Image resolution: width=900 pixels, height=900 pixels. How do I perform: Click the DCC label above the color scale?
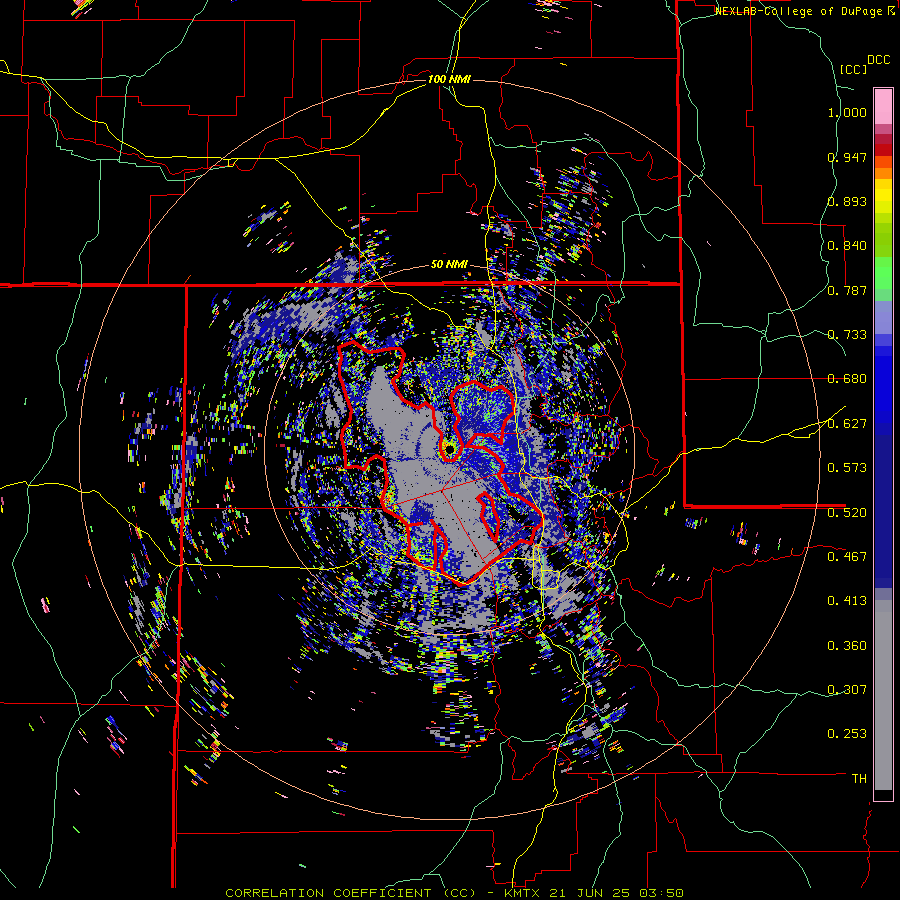(x=878, y=60)
